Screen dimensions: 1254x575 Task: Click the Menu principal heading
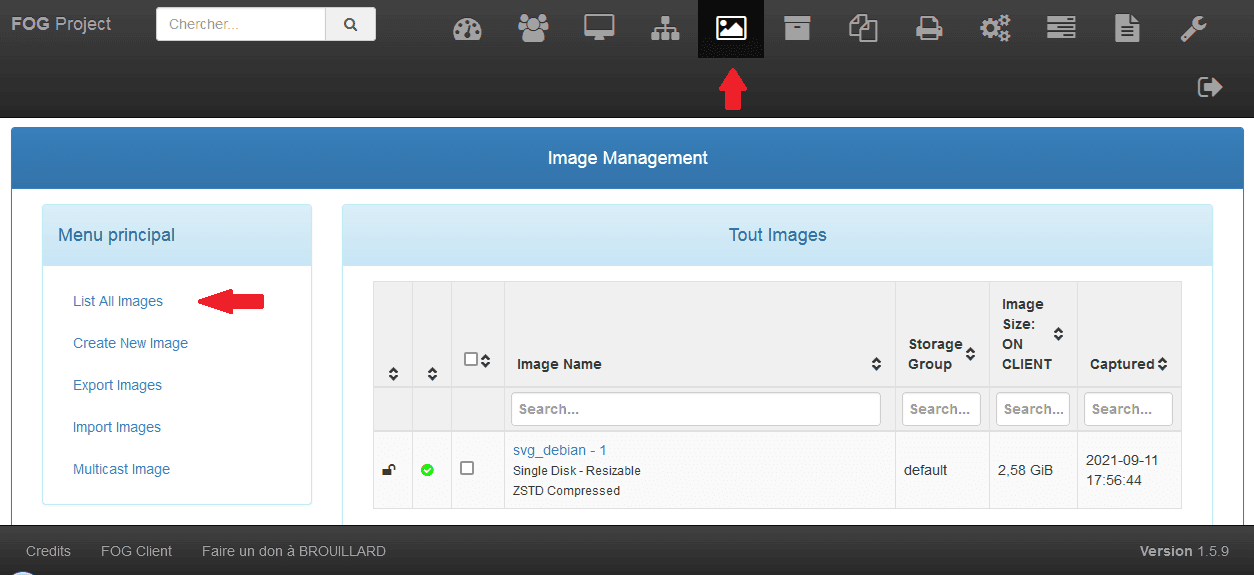click(x=116, y=235)
